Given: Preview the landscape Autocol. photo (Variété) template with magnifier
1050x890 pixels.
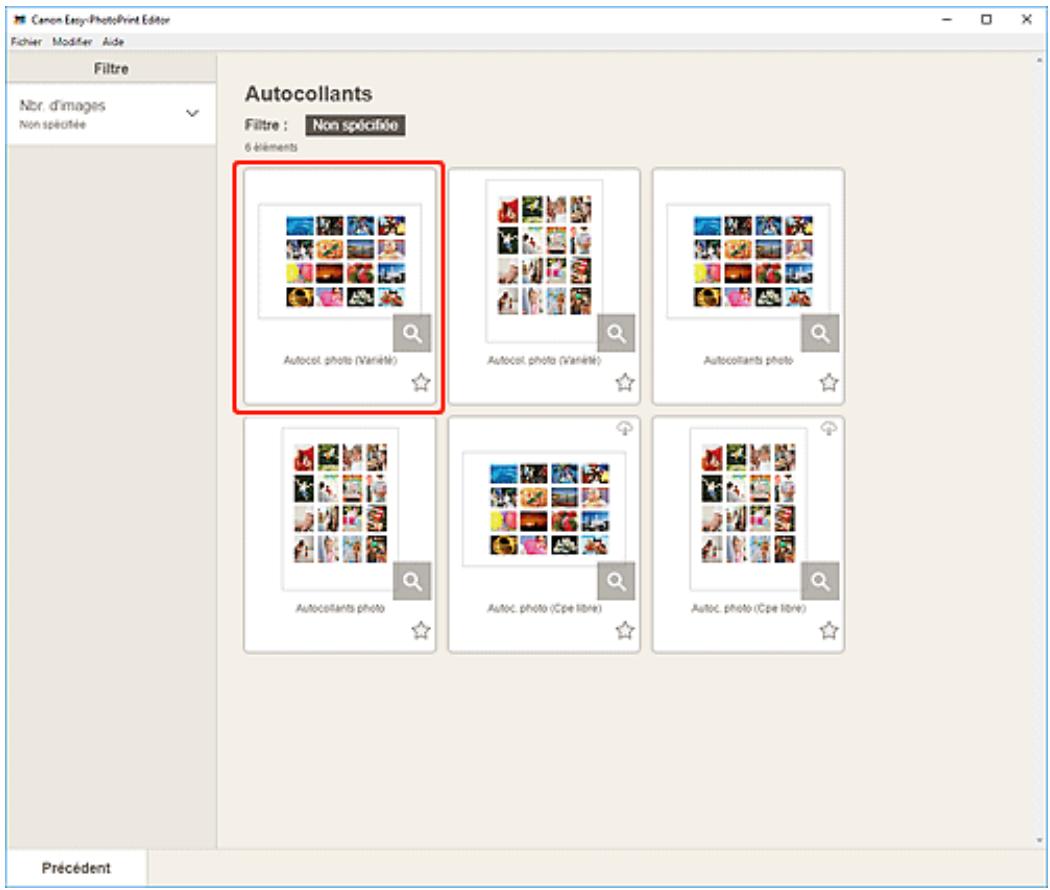Looking at the screenshot, I should tap(412, 333).
